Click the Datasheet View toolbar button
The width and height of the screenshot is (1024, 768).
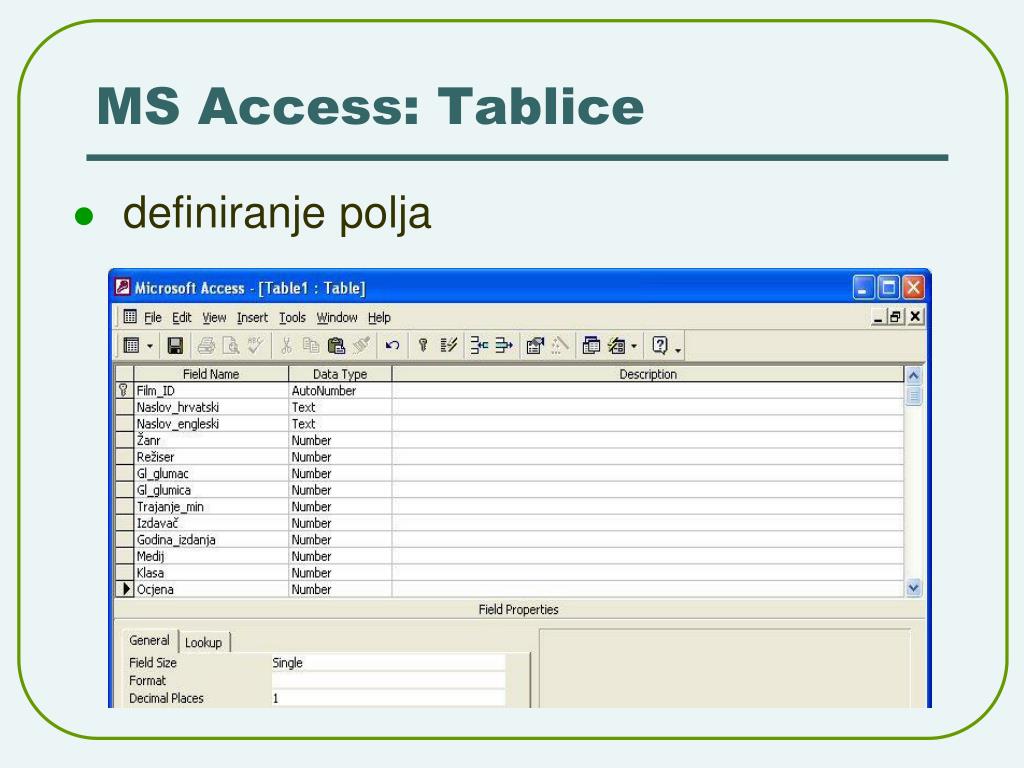131,345
